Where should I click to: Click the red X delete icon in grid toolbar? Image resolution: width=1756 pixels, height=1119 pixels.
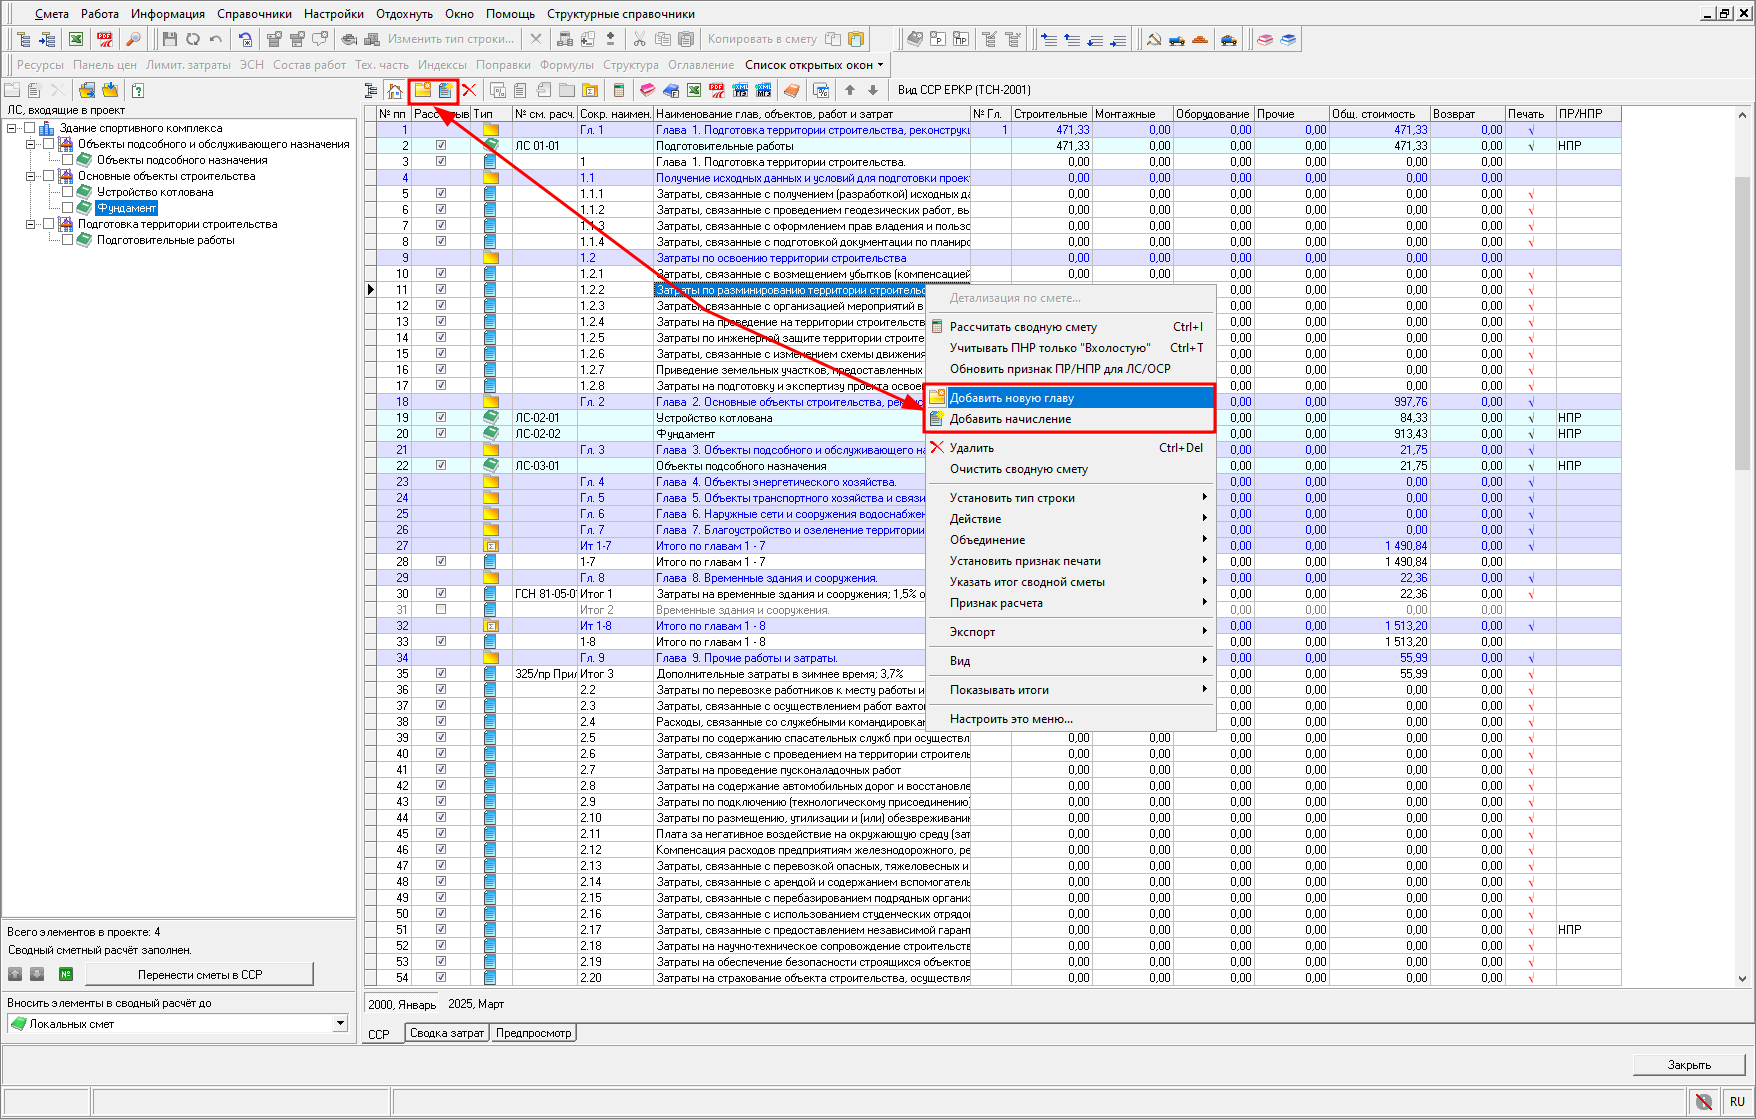(x=469, y=90)
